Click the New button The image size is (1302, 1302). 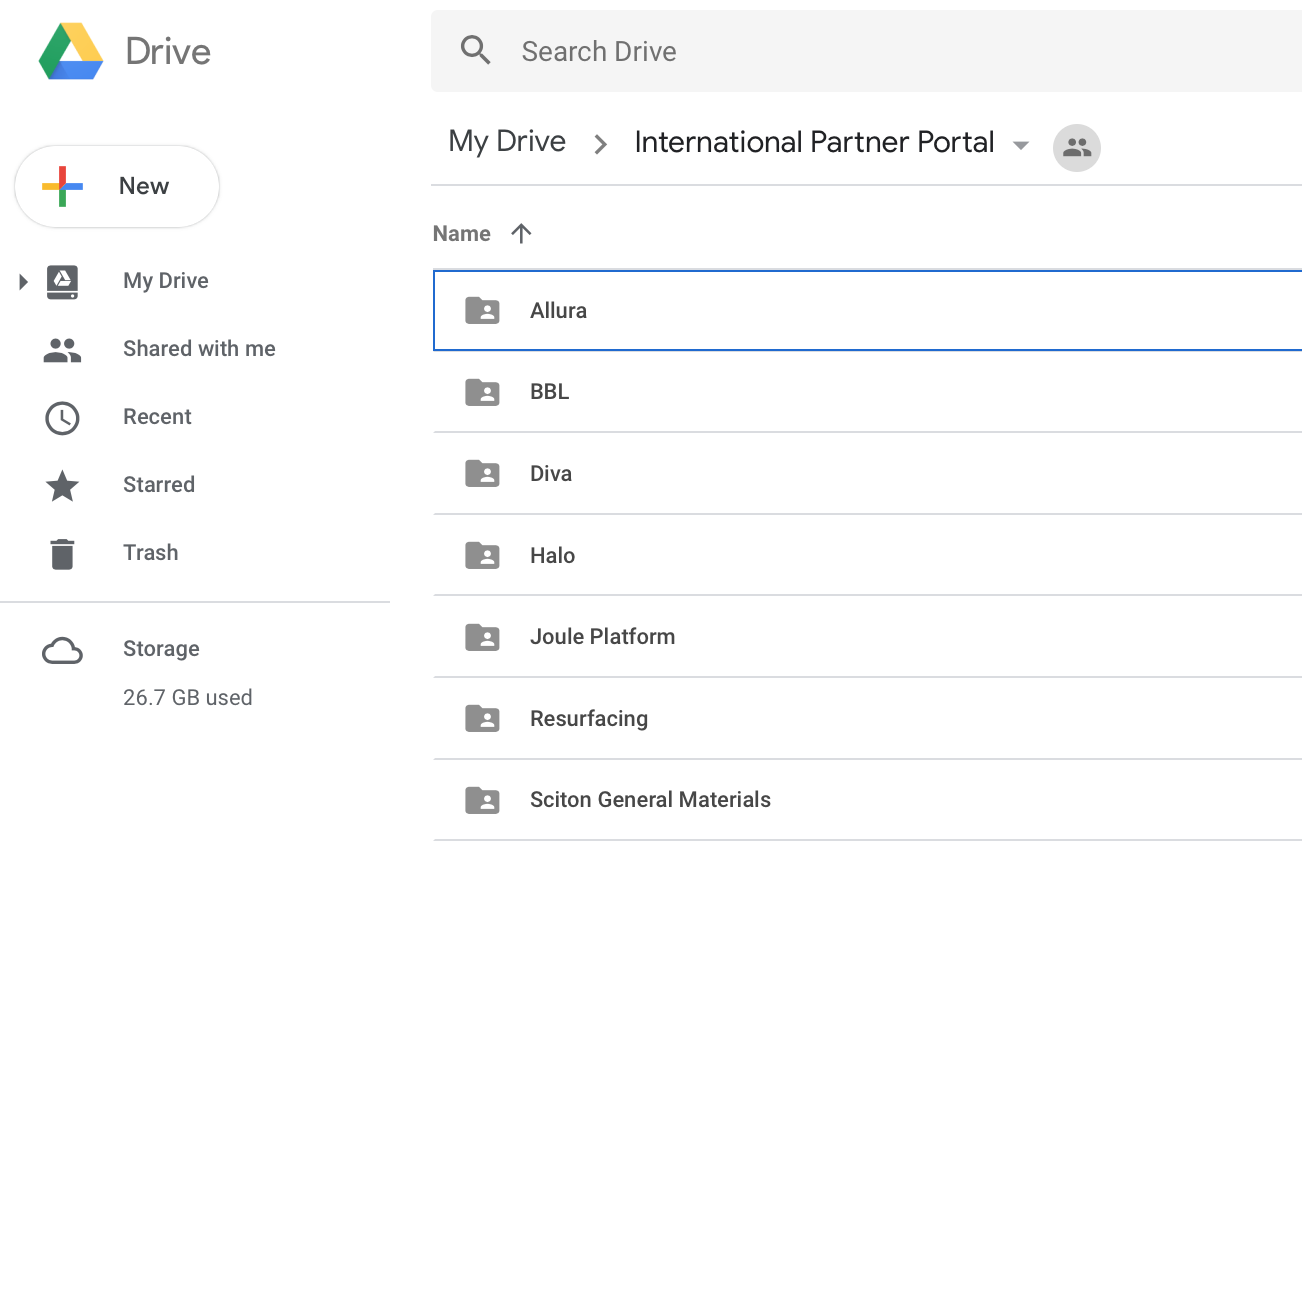(117, 186)
